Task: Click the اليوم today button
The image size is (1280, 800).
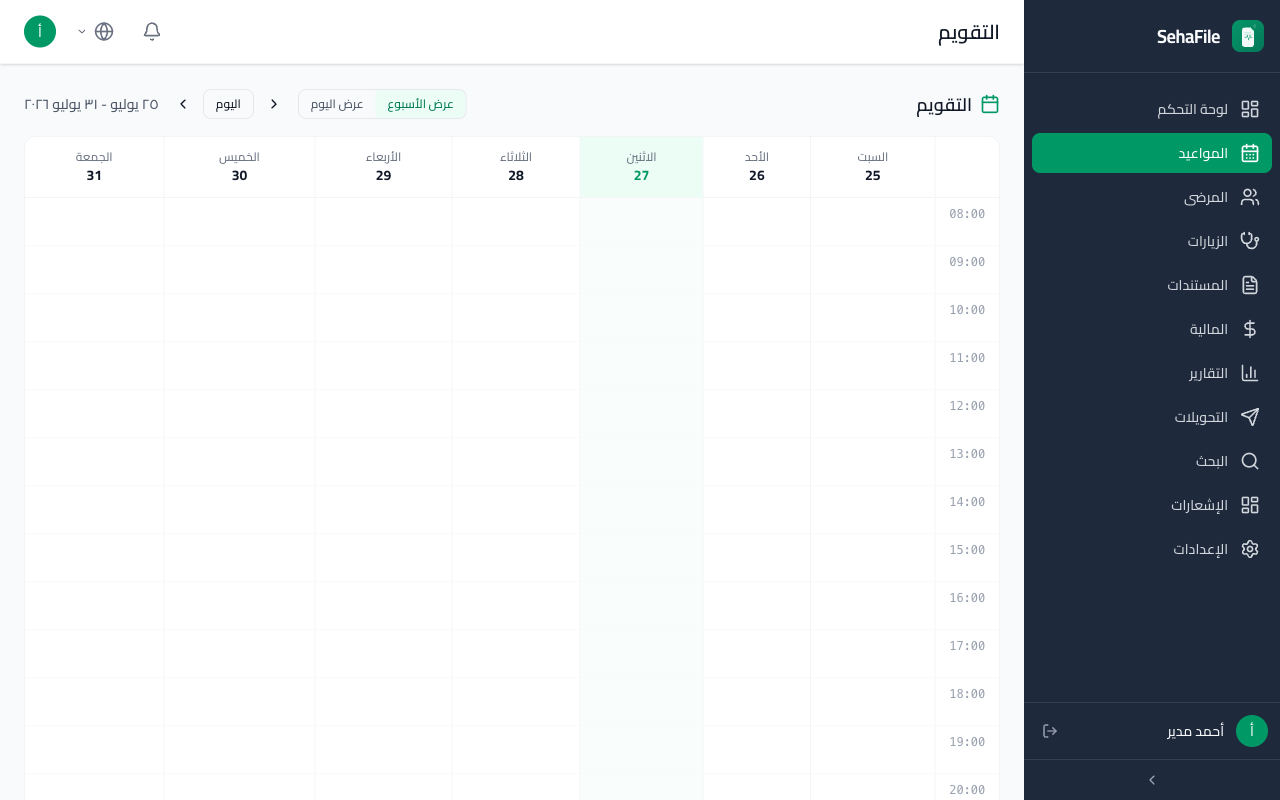Action: tap(228, 104)
